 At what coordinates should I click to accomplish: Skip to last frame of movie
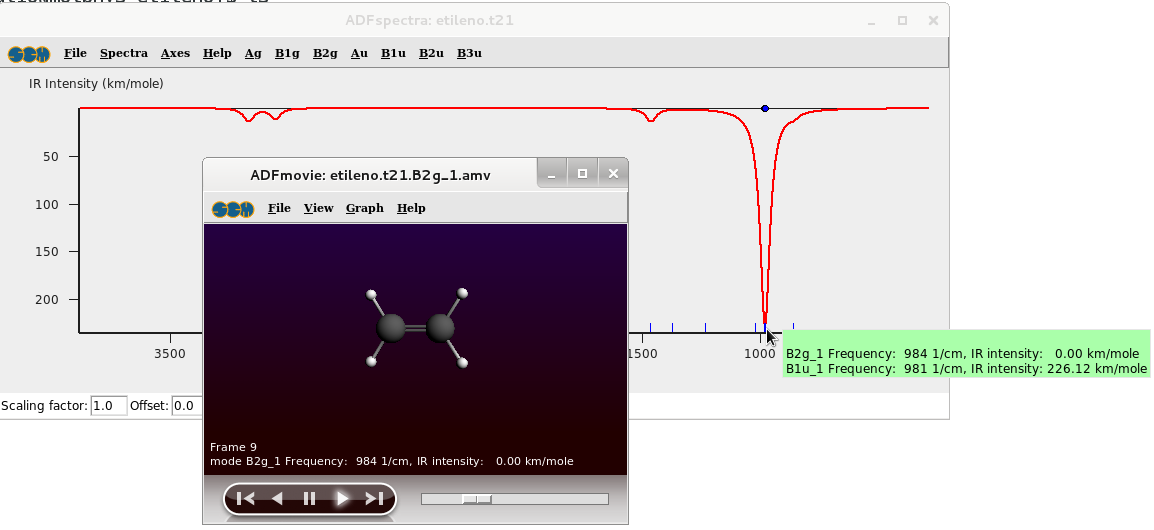pos(374,498)
